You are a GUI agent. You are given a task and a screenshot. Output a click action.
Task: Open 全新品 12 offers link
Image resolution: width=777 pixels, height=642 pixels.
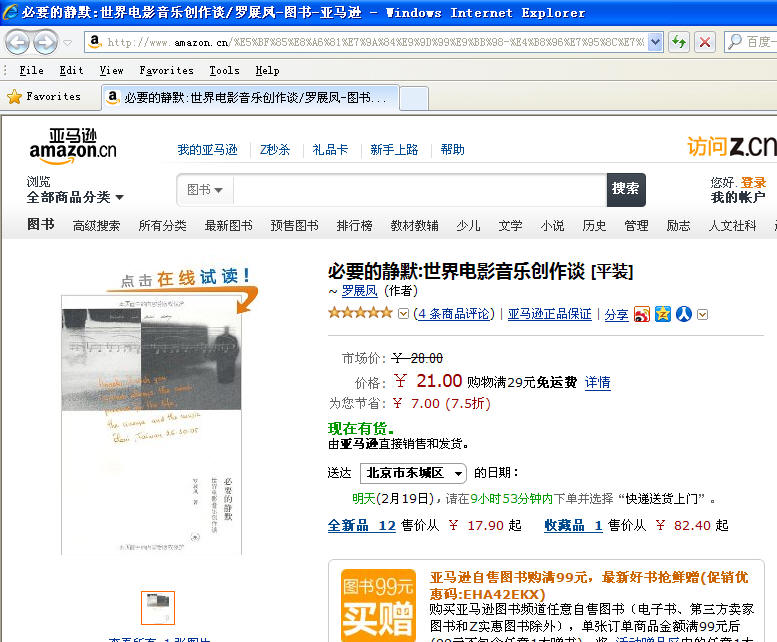[362, 526]
